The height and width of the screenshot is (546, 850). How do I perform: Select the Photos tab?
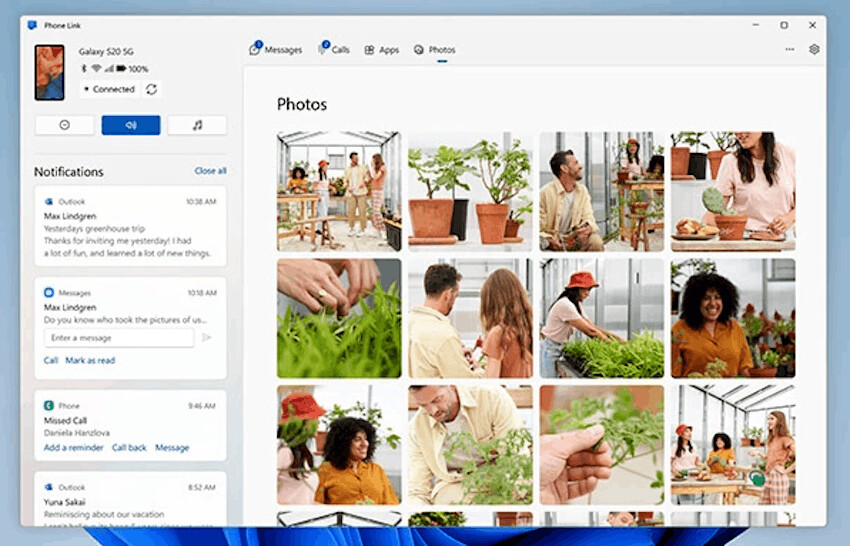(x=435, y=50)
